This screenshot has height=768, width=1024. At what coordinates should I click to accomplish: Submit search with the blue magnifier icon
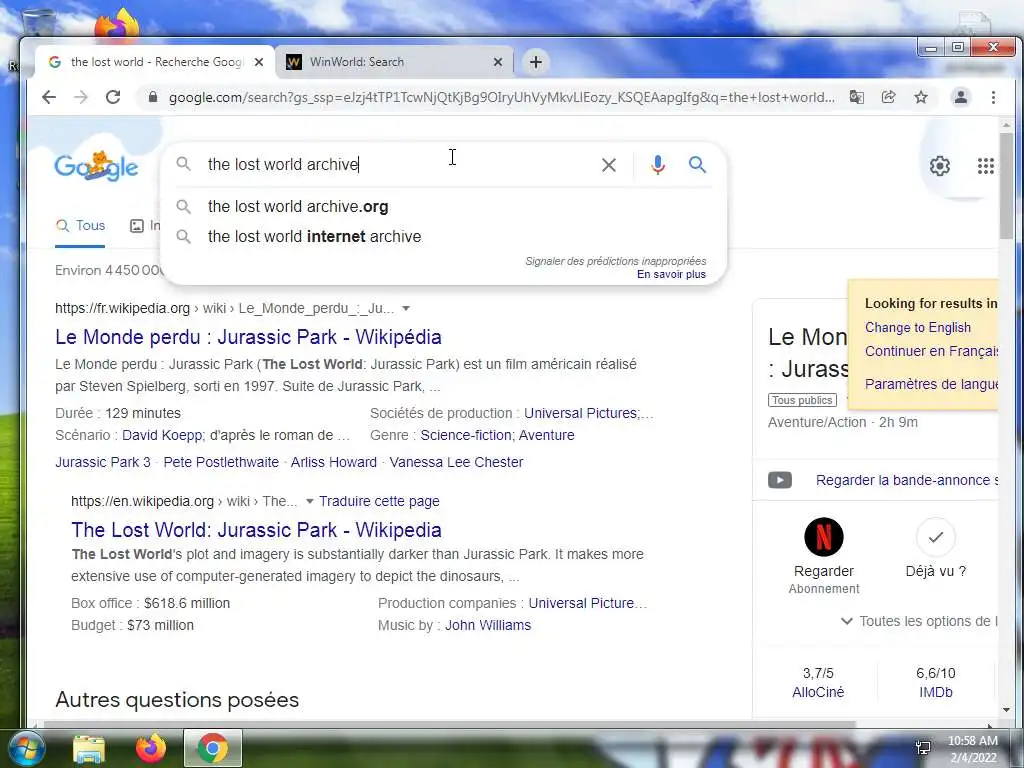click(697, 165)
